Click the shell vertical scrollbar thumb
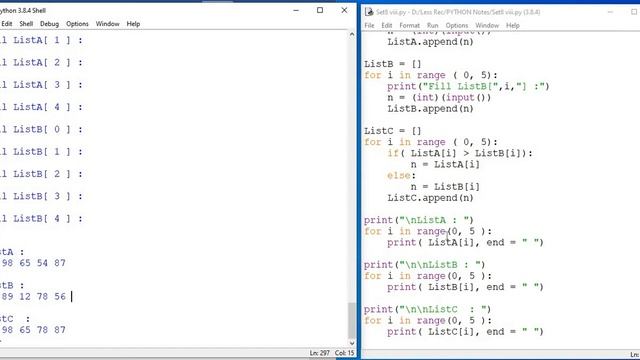Image resolution: width=640 pixels, height=360 pixels. (x=352, y=320)
